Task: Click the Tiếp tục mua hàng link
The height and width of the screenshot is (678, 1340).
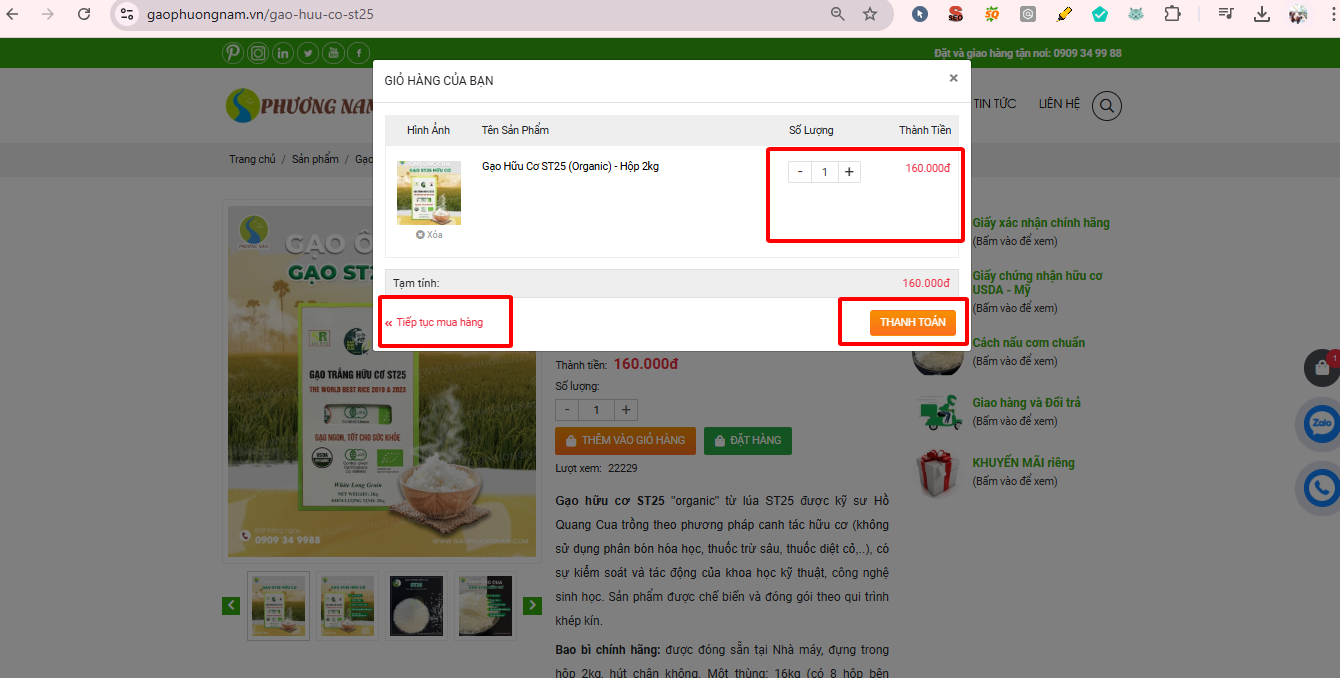Action: (439, 322)
